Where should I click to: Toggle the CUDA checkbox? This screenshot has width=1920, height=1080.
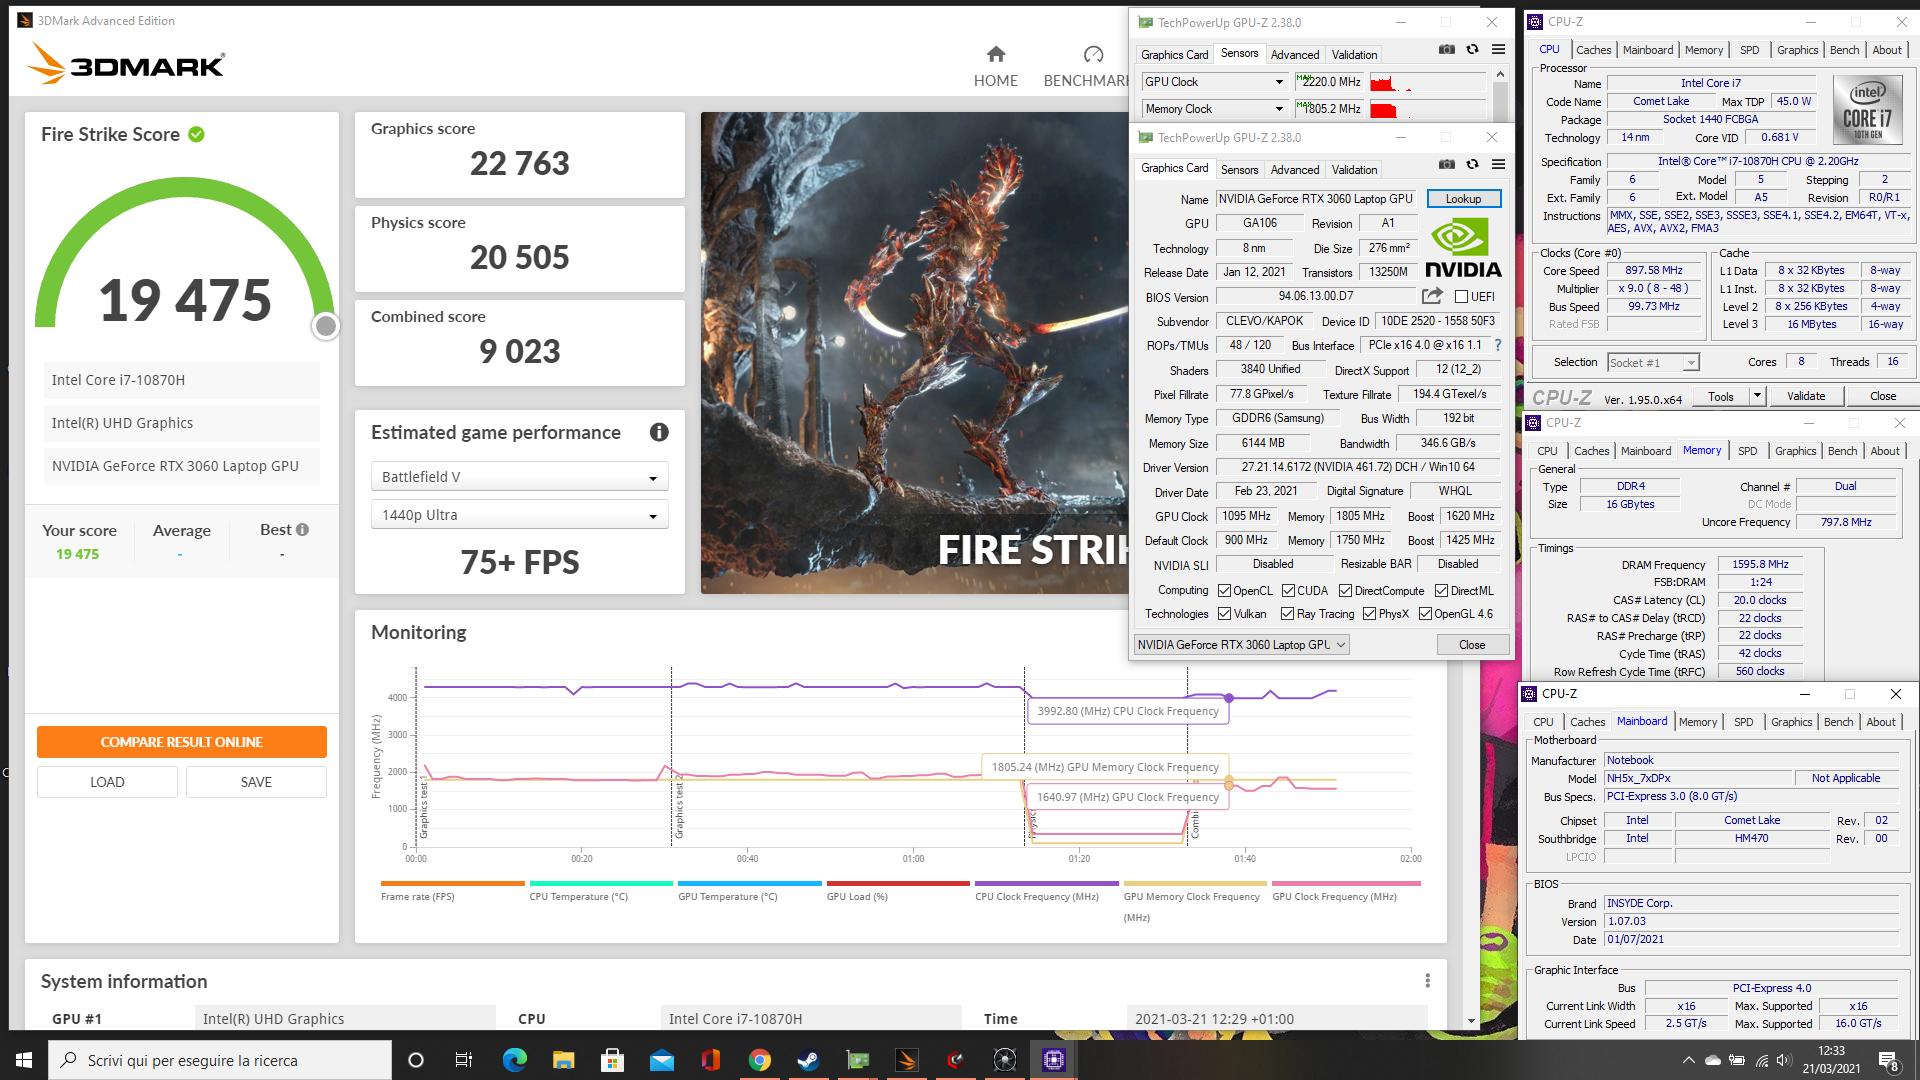tap(1288, 591)
